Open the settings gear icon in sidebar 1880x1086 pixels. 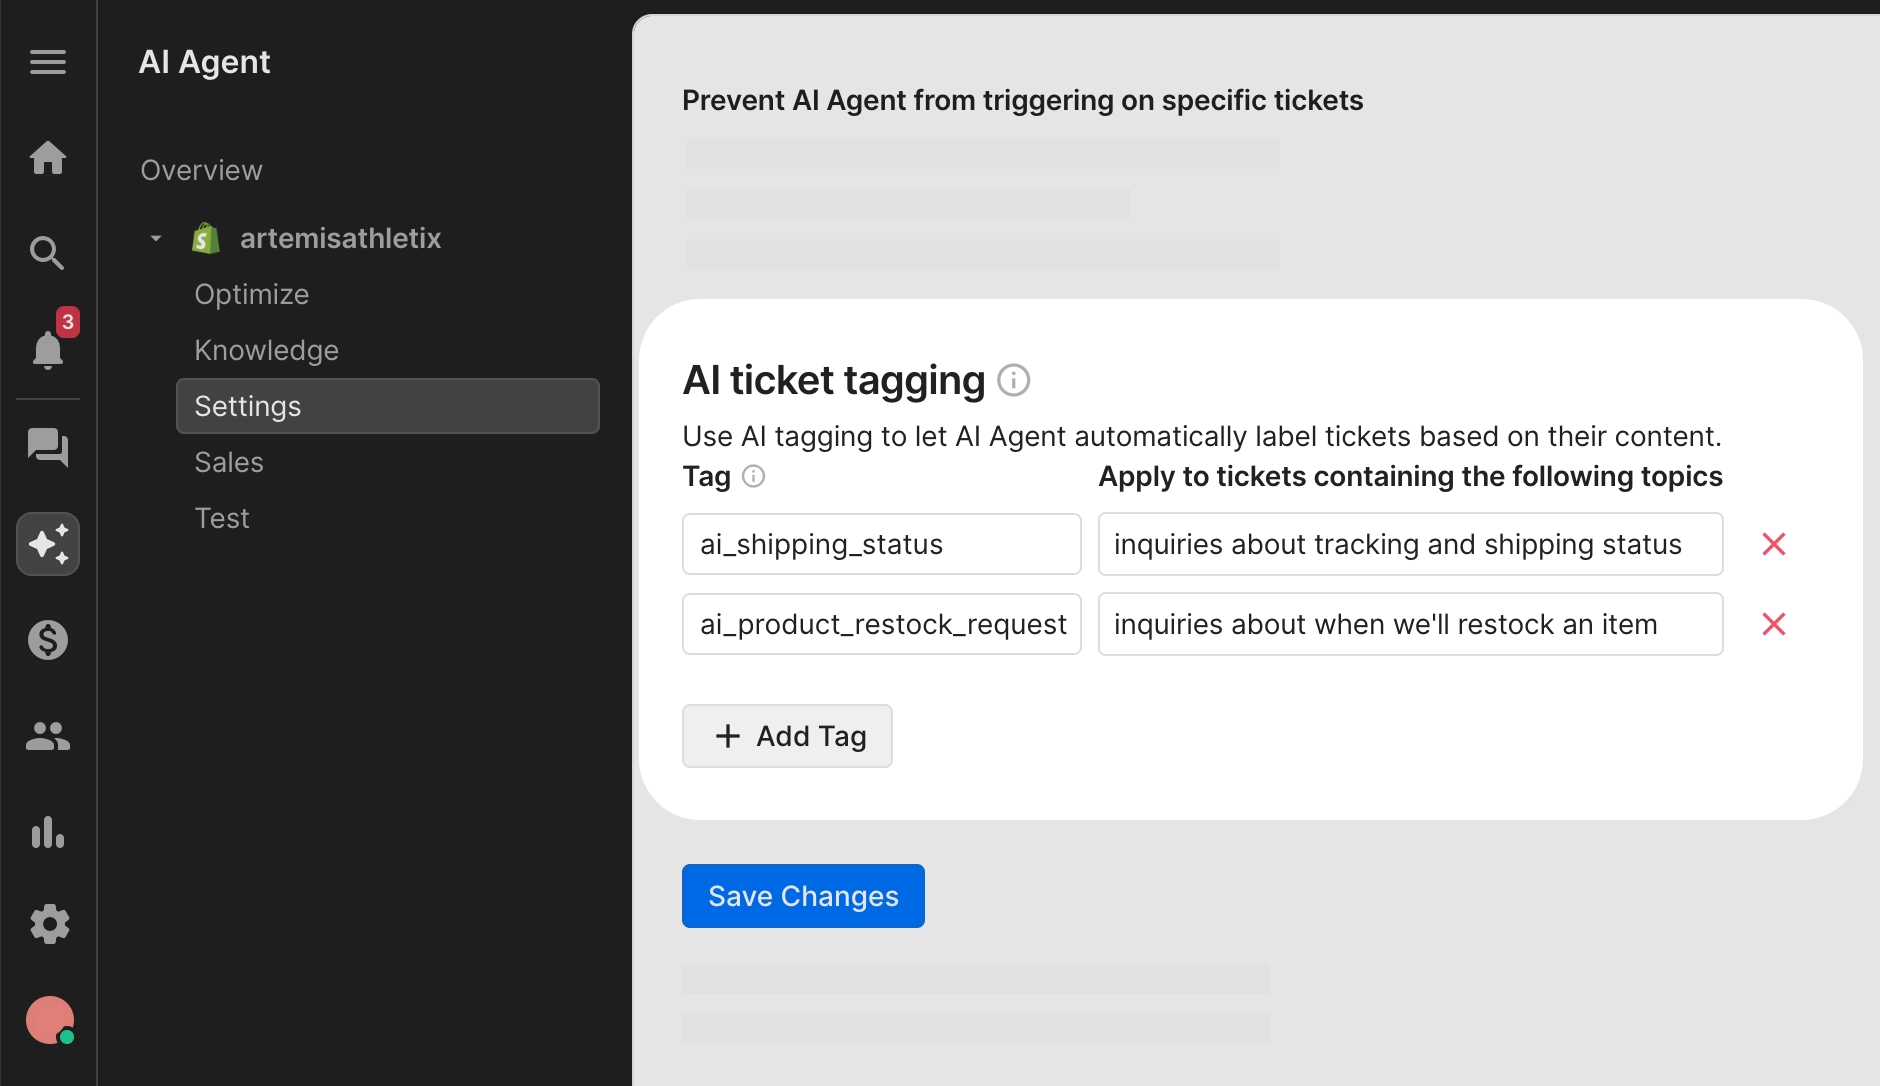tap(47, 923)
